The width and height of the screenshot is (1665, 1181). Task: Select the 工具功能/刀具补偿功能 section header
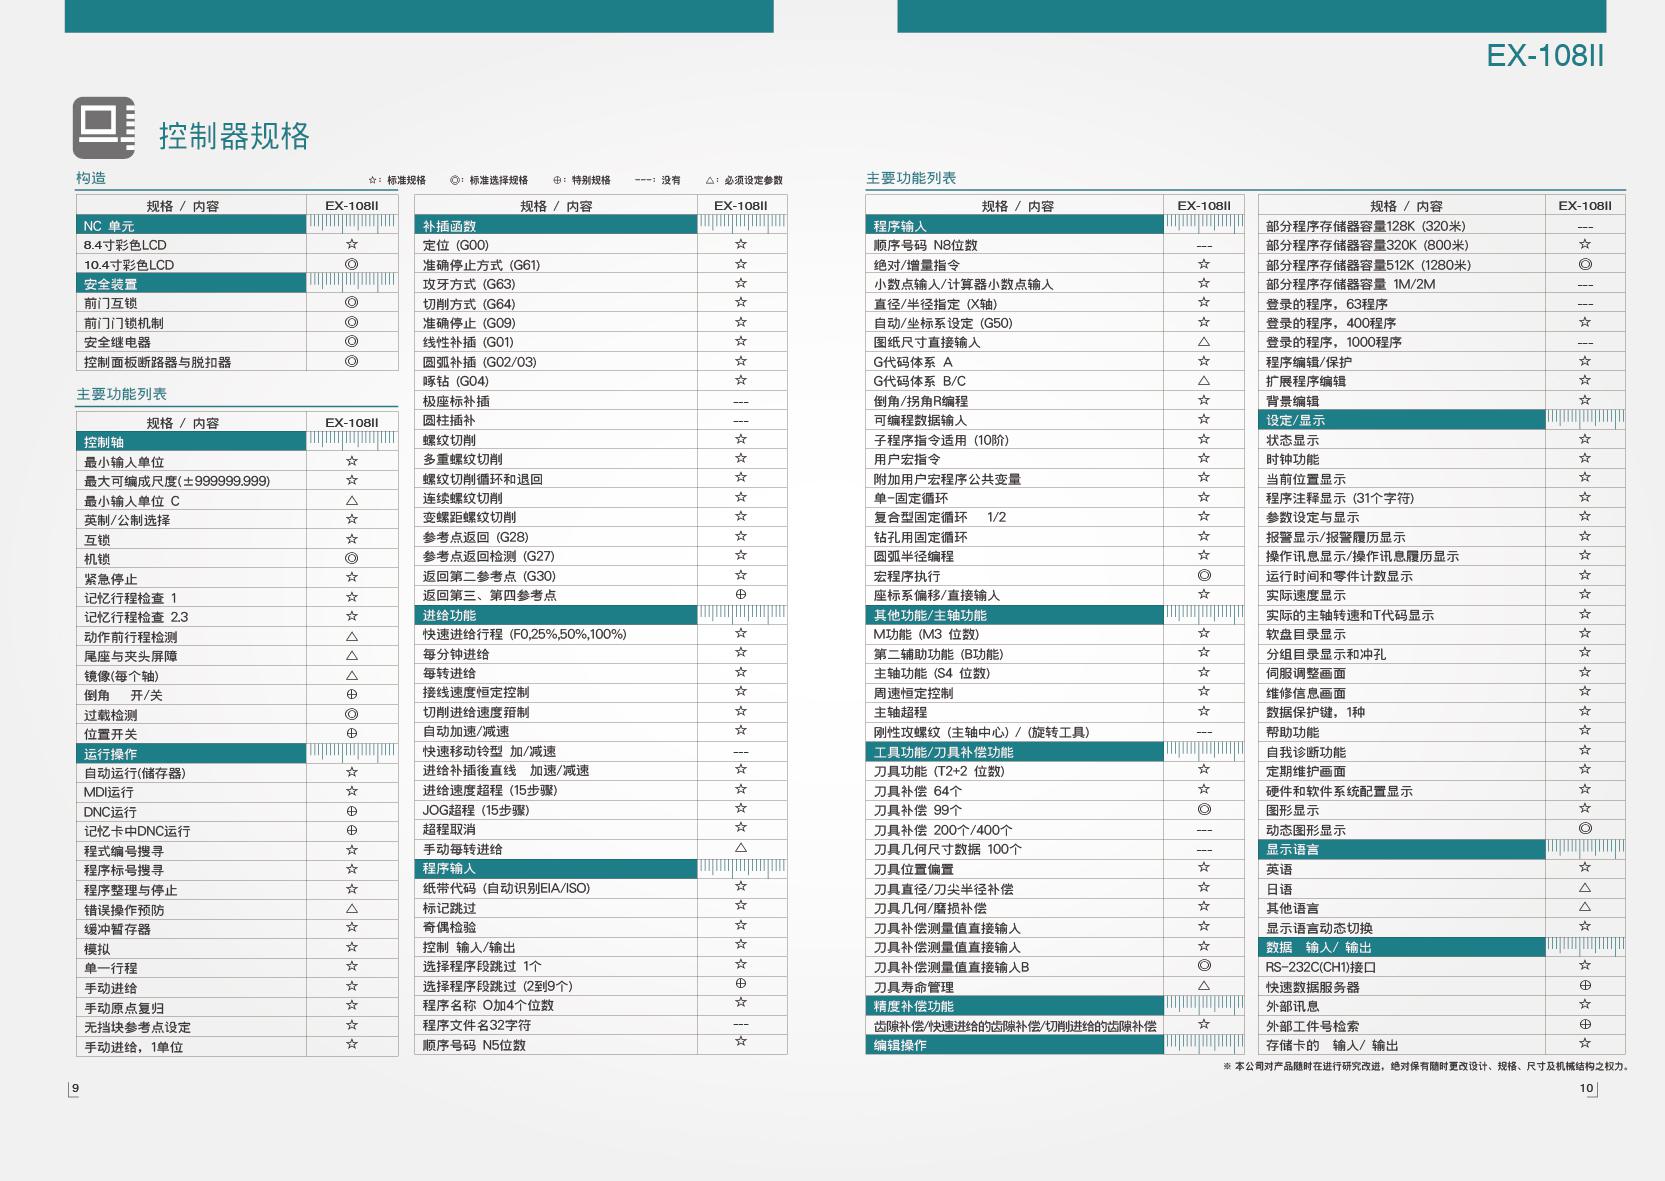(x=1015, y=752)
